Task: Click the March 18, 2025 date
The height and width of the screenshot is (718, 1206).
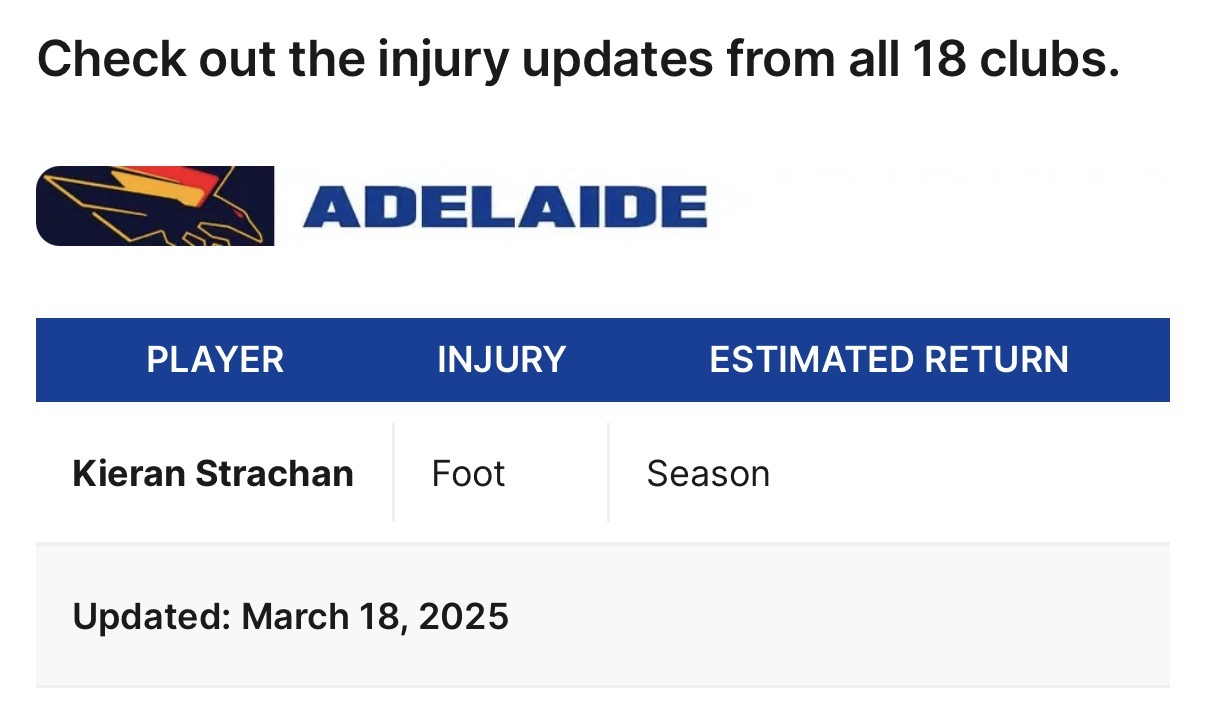Action: pos(375,616)
